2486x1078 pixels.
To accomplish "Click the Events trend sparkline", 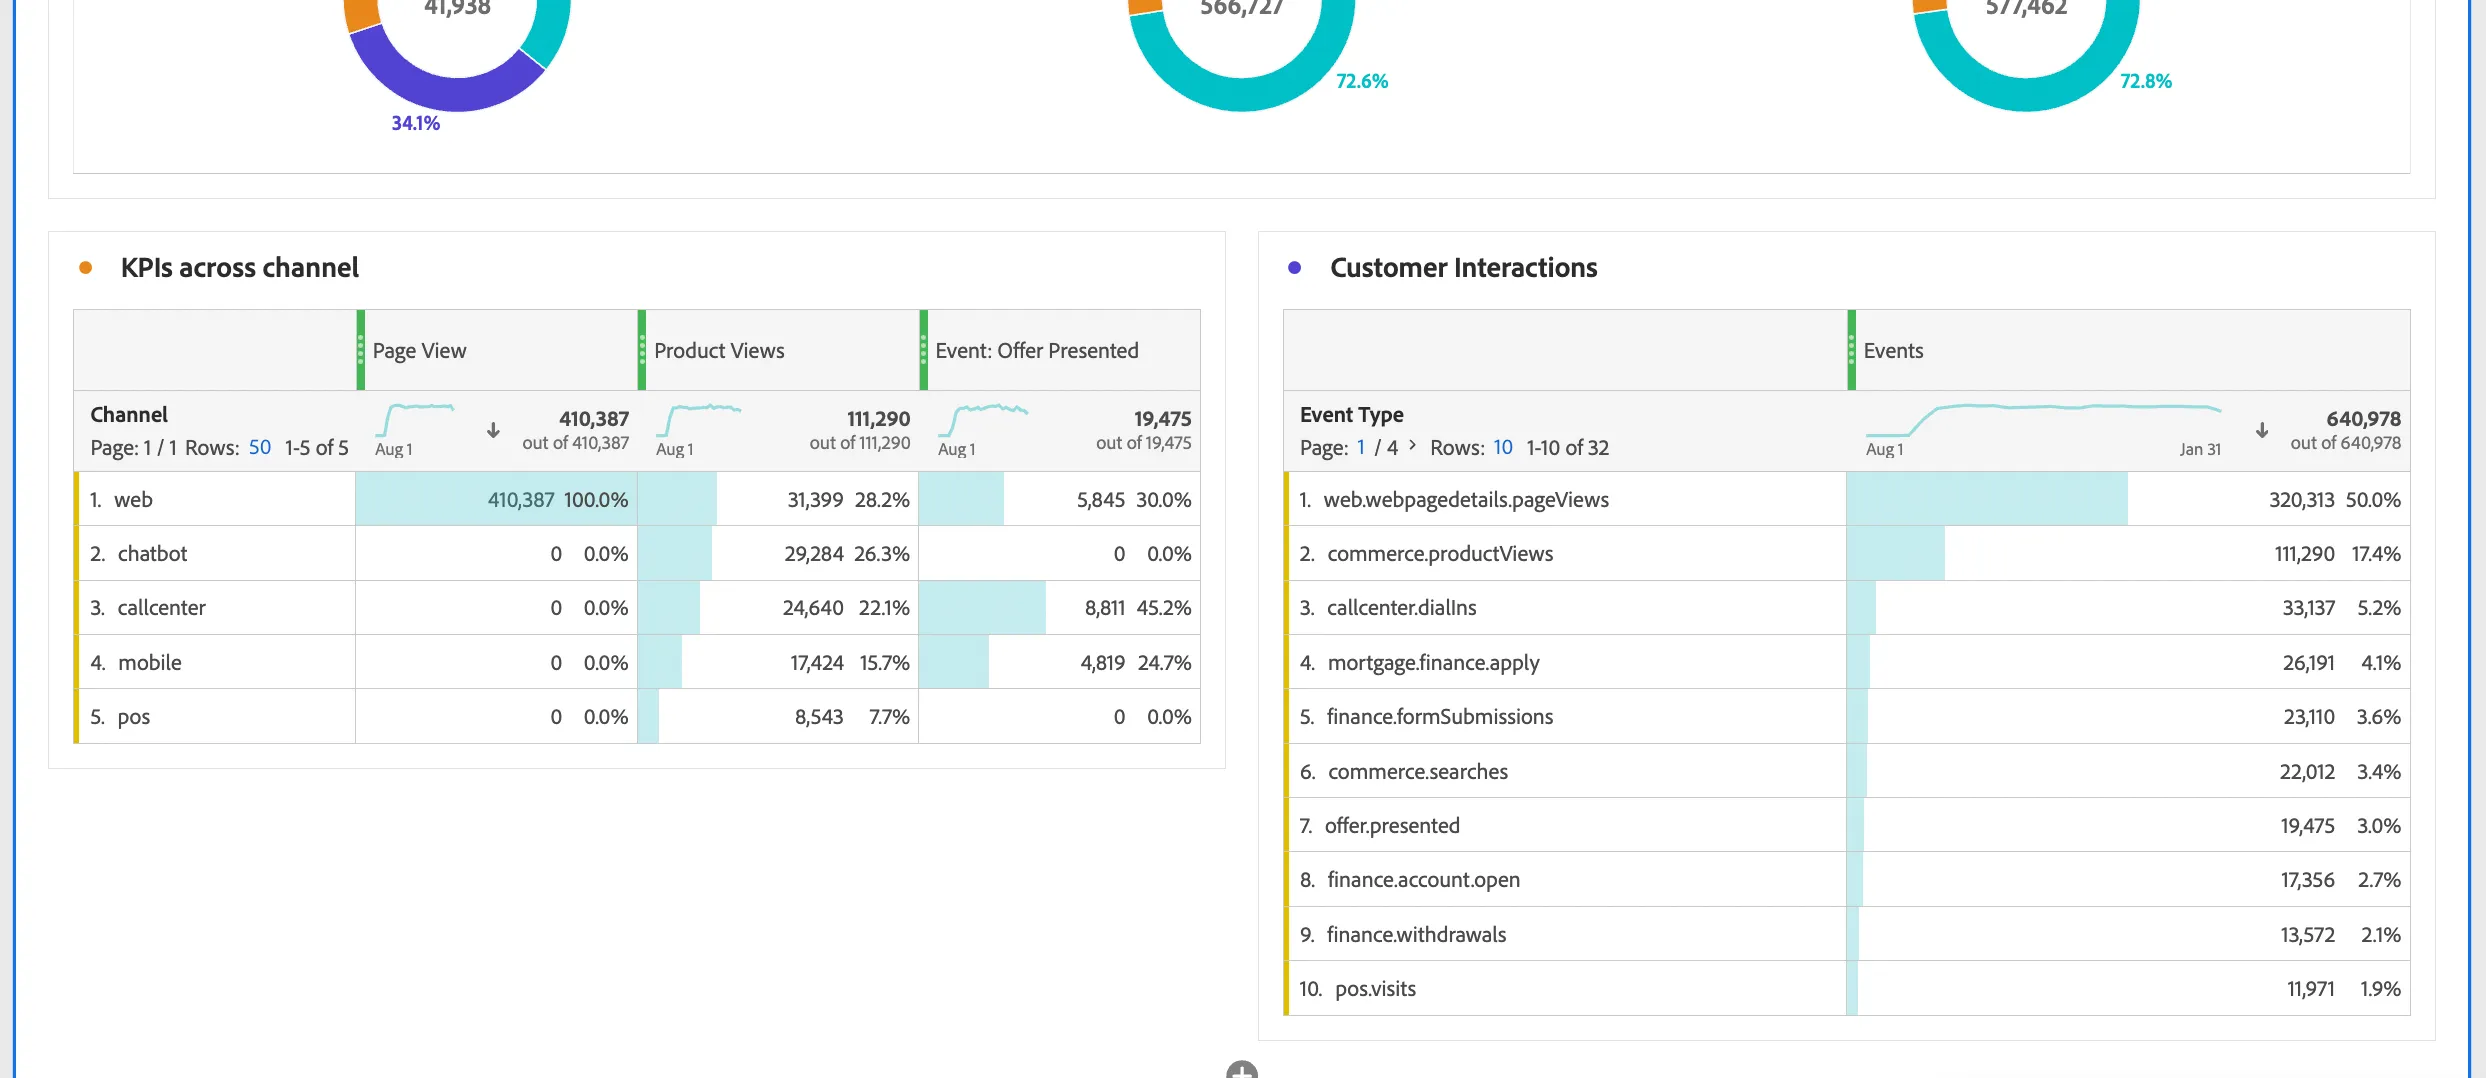I will click(2043, 420).
